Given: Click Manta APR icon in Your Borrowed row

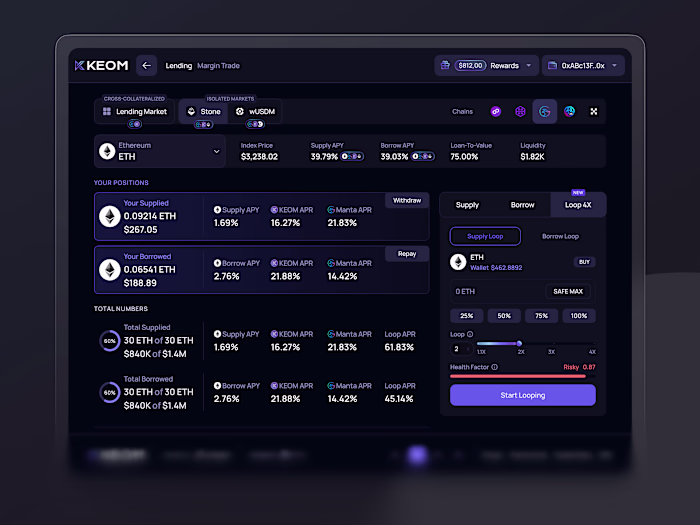Looking at the screenshot, I should coord(331,263).
